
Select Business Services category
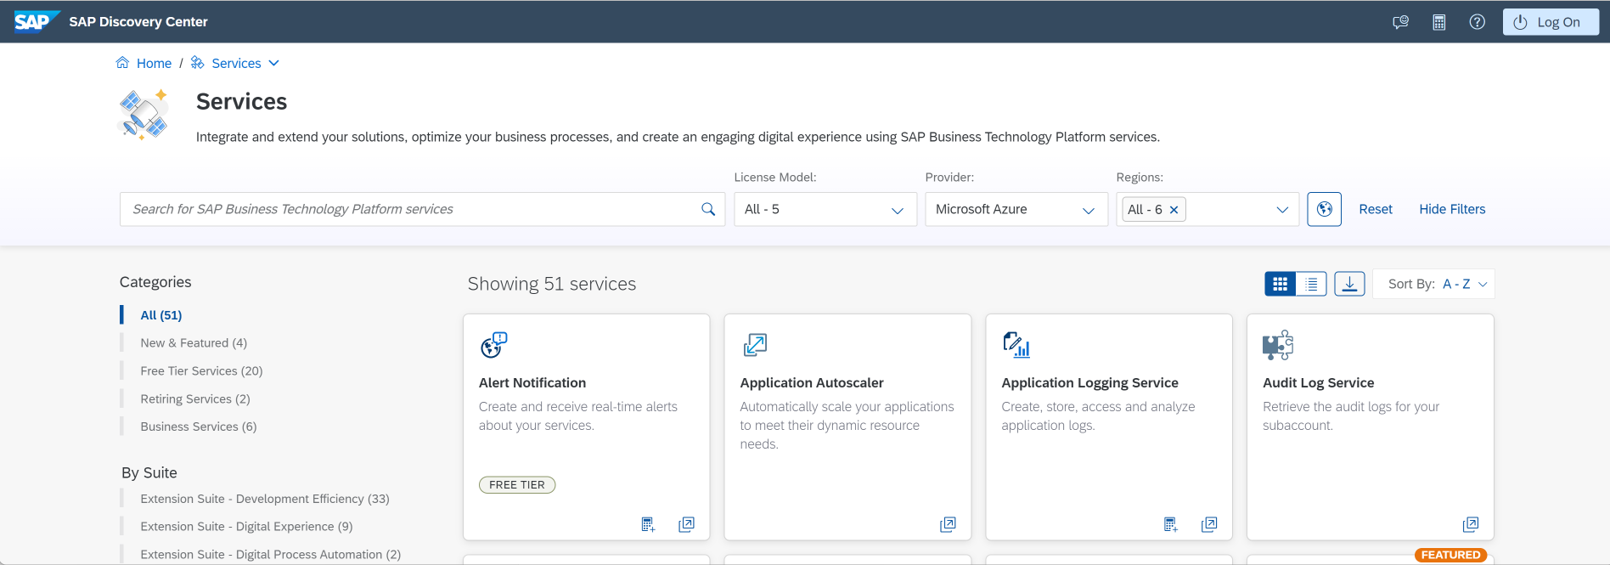198,427
